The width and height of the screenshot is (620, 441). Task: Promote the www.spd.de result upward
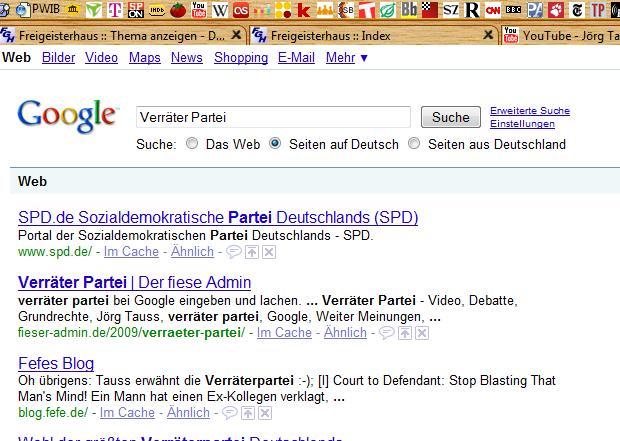tap(252, 252)
